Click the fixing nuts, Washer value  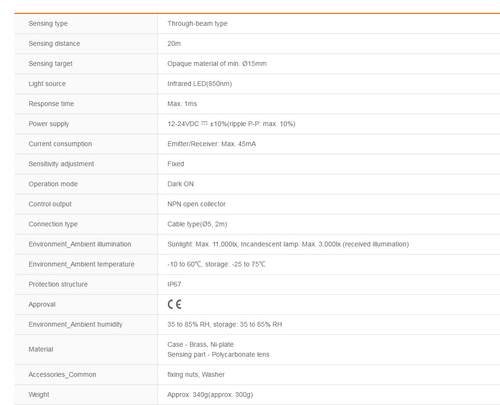pyautogui.click(x=196, y=375)
